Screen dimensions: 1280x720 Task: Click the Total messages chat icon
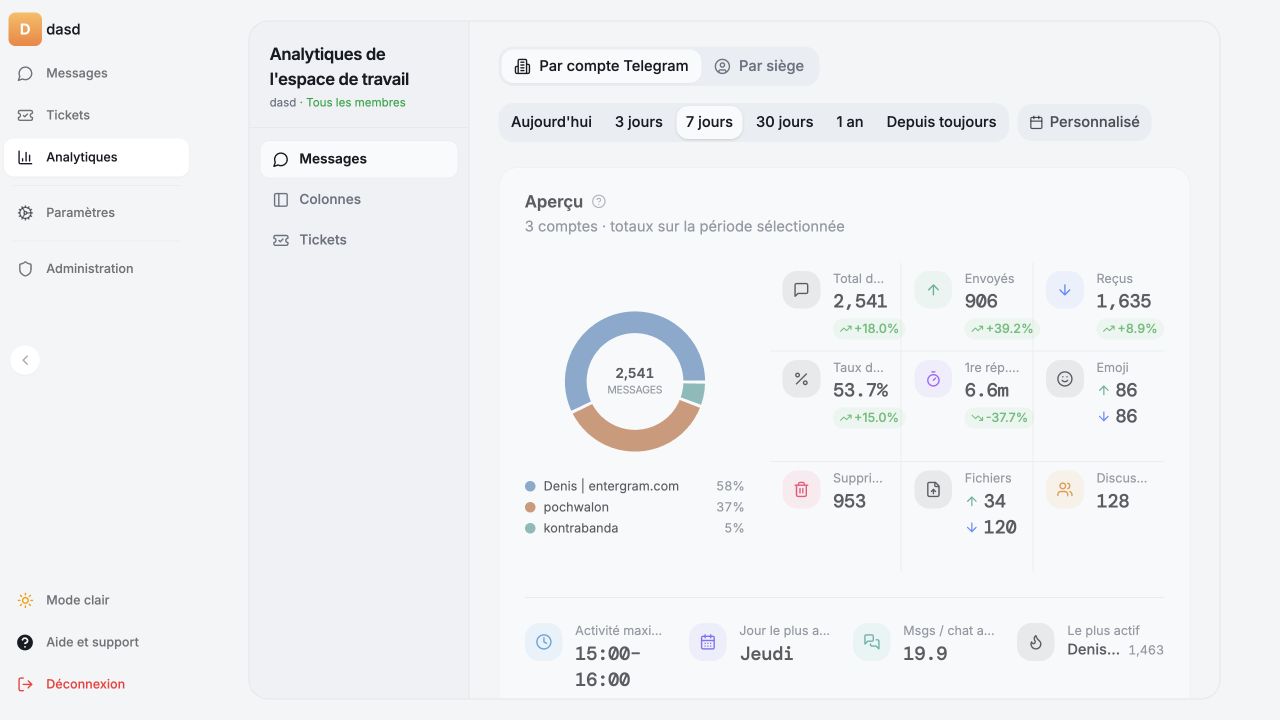tap(801, 290)
